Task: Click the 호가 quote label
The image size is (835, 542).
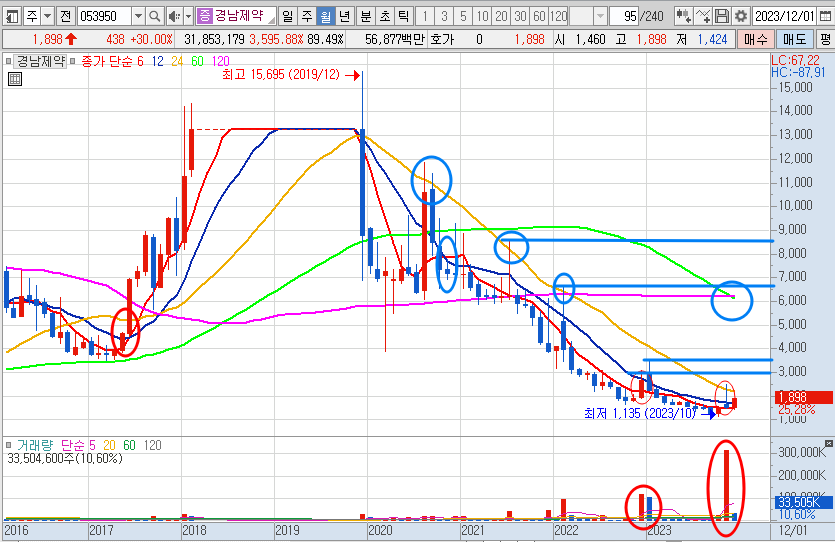Action: (442, 39)
